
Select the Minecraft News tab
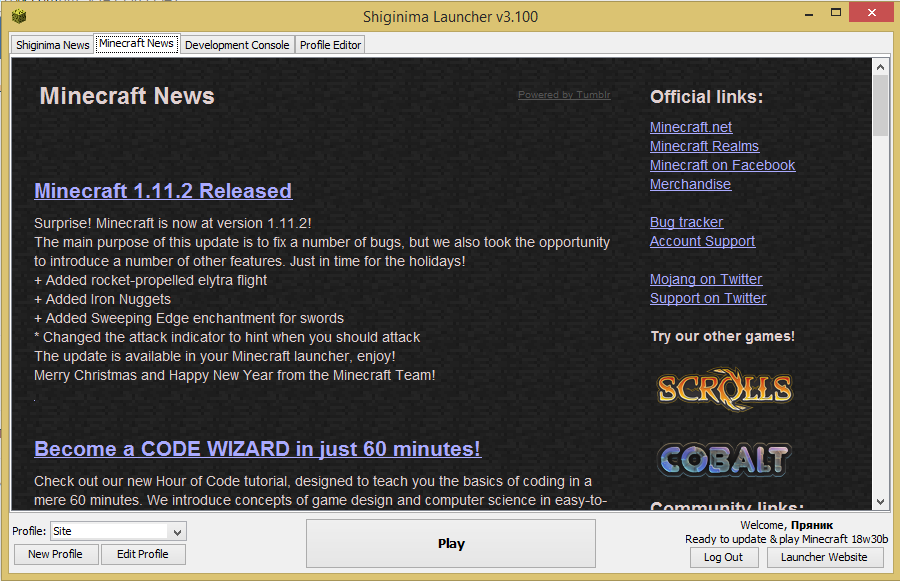point(137,44)
